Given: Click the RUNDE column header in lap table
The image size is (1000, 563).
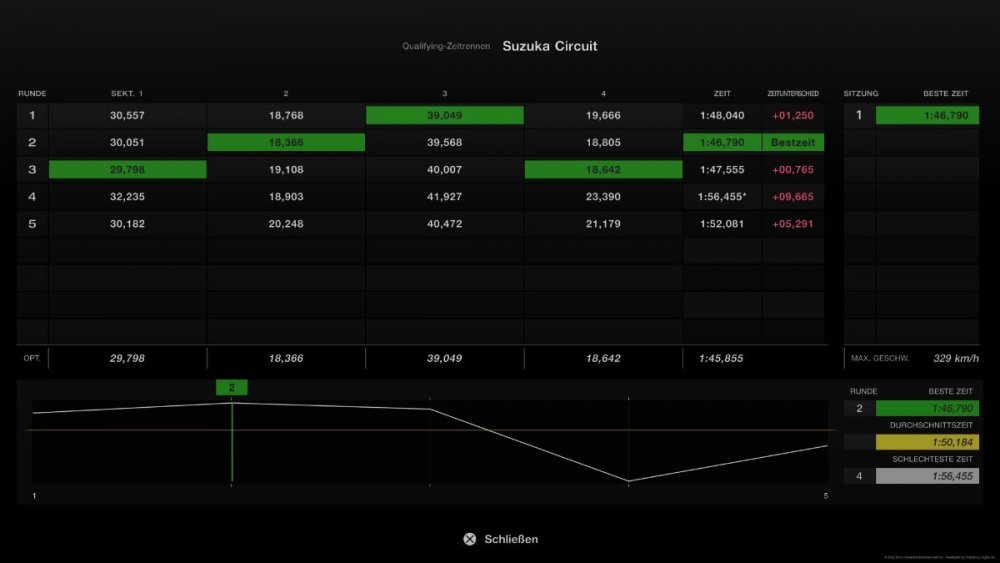Looking at the screenshot, I should click(x=32, y=93).
